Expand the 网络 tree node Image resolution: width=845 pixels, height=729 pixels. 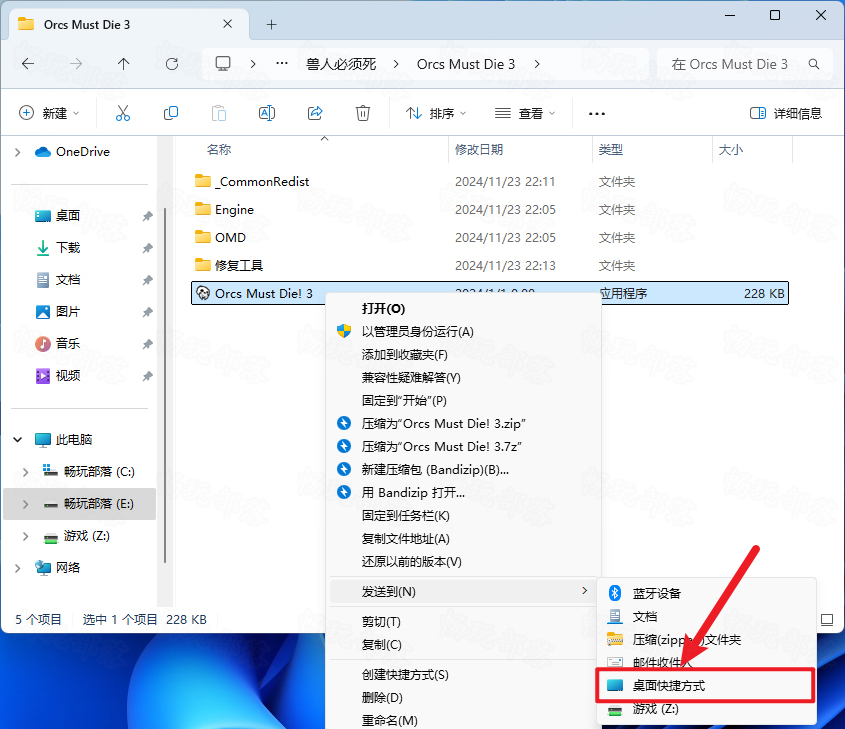[x=17, y=568]
